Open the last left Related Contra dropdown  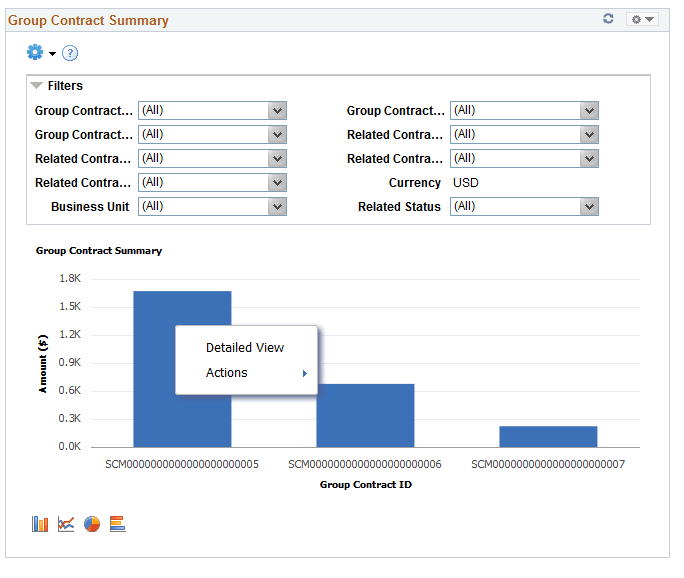[x=212, y=183]
